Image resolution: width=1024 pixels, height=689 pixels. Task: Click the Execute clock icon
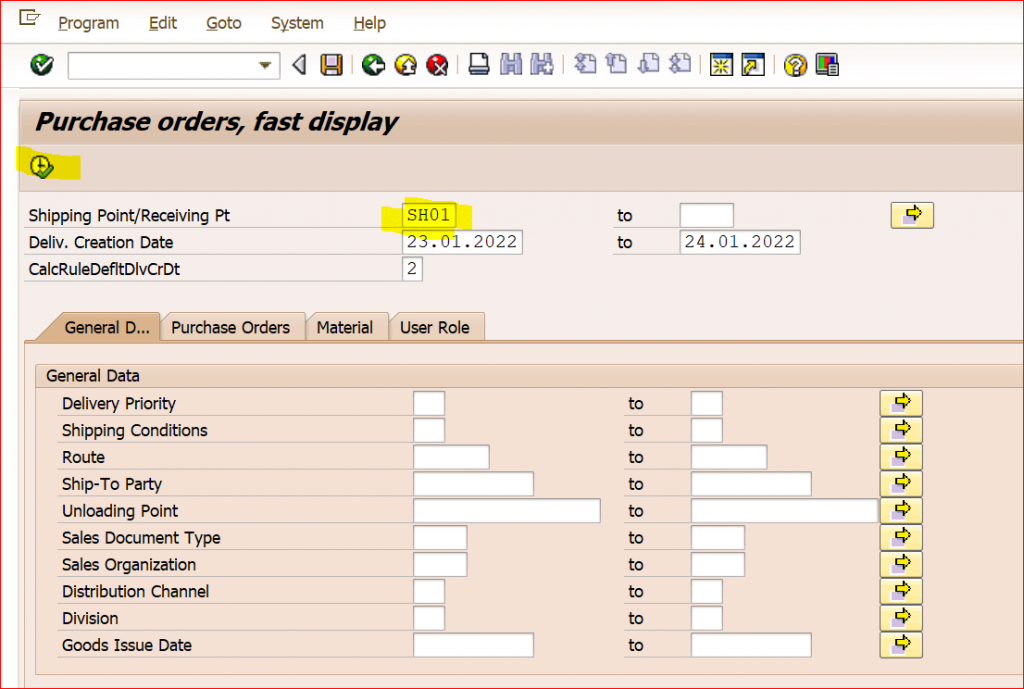coord(42,167)
